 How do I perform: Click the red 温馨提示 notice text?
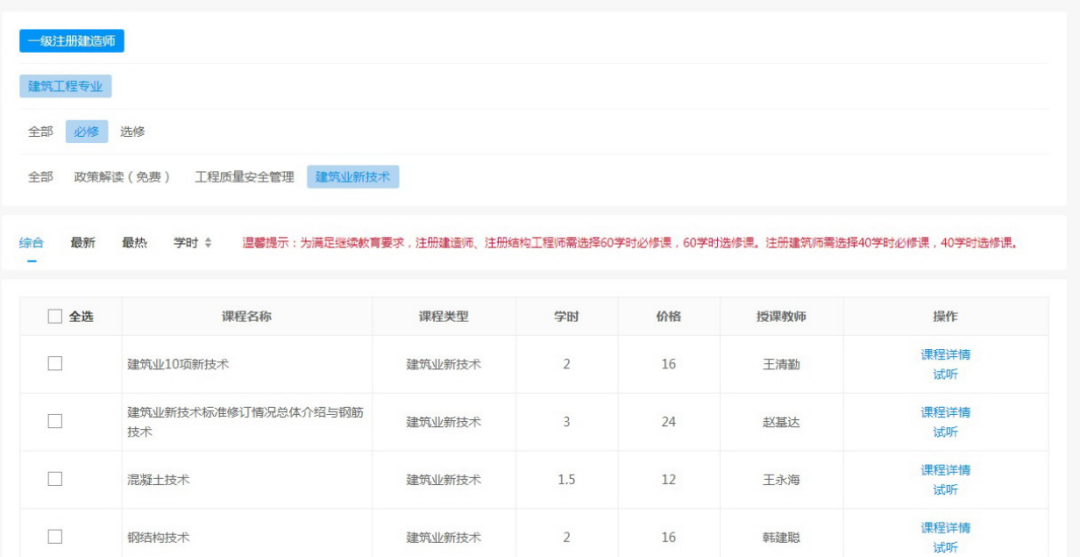coord(630,242)
